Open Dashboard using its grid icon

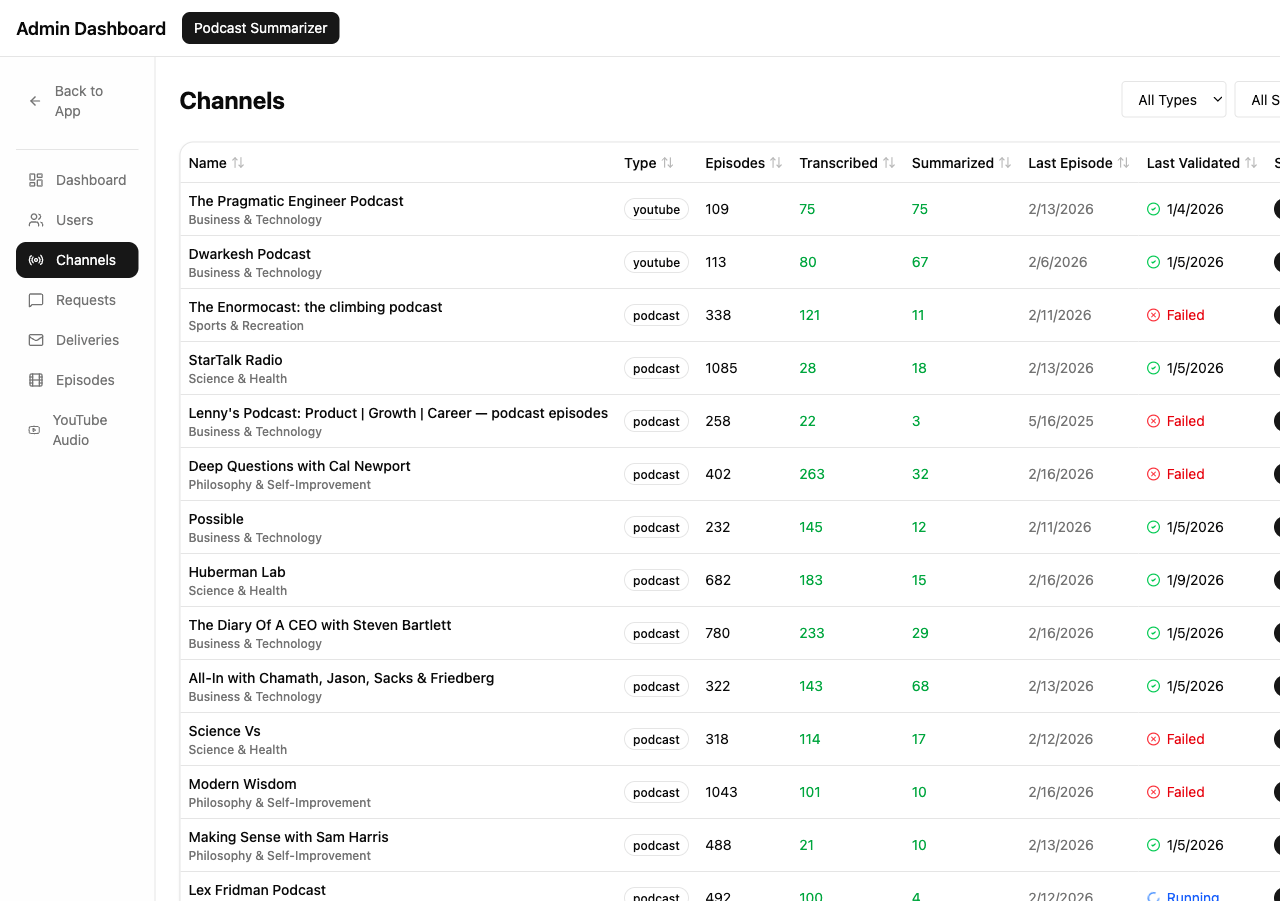coord(36,180)
